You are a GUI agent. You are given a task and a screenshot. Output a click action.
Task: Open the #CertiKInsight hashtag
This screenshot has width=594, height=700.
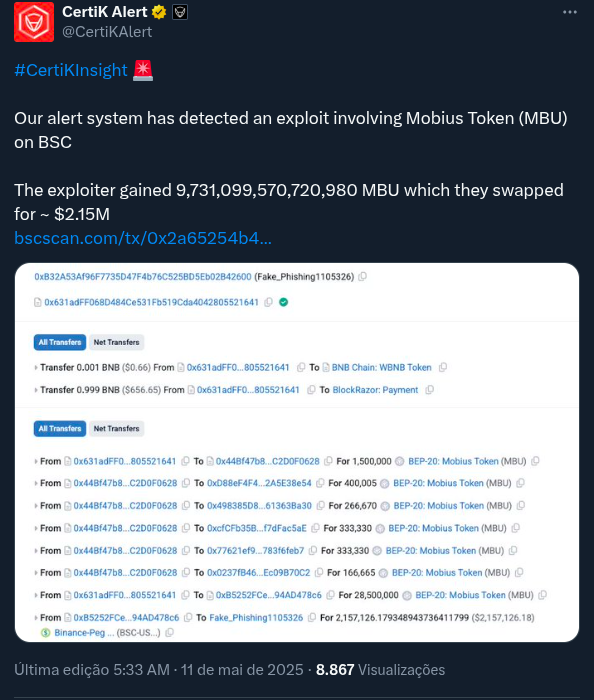click(x=71, y=70)
